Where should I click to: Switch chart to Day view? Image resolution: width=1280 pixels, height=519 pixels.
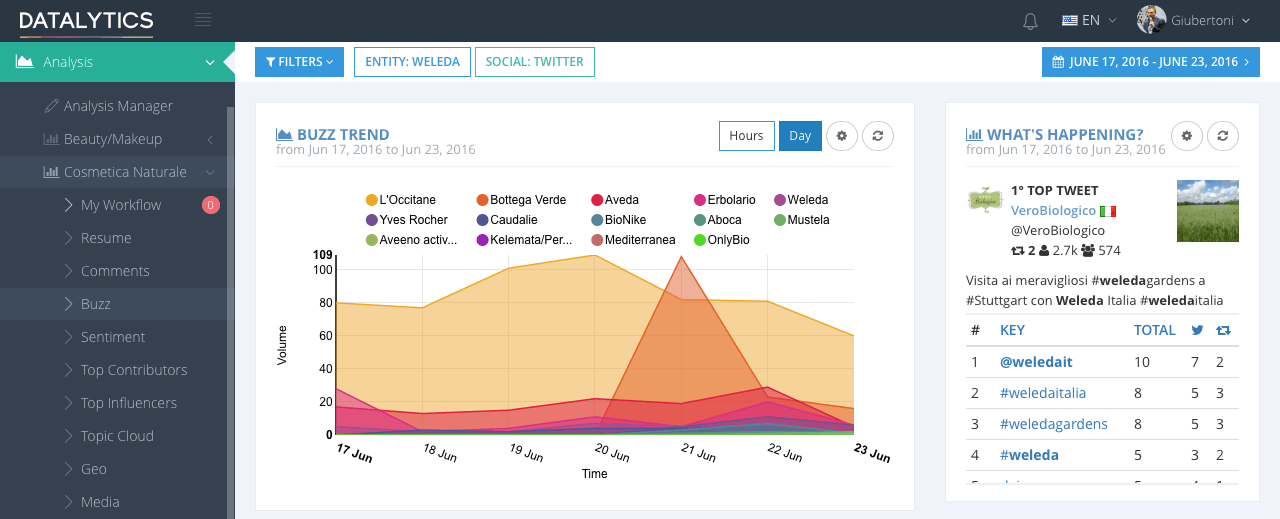(800, 136)
